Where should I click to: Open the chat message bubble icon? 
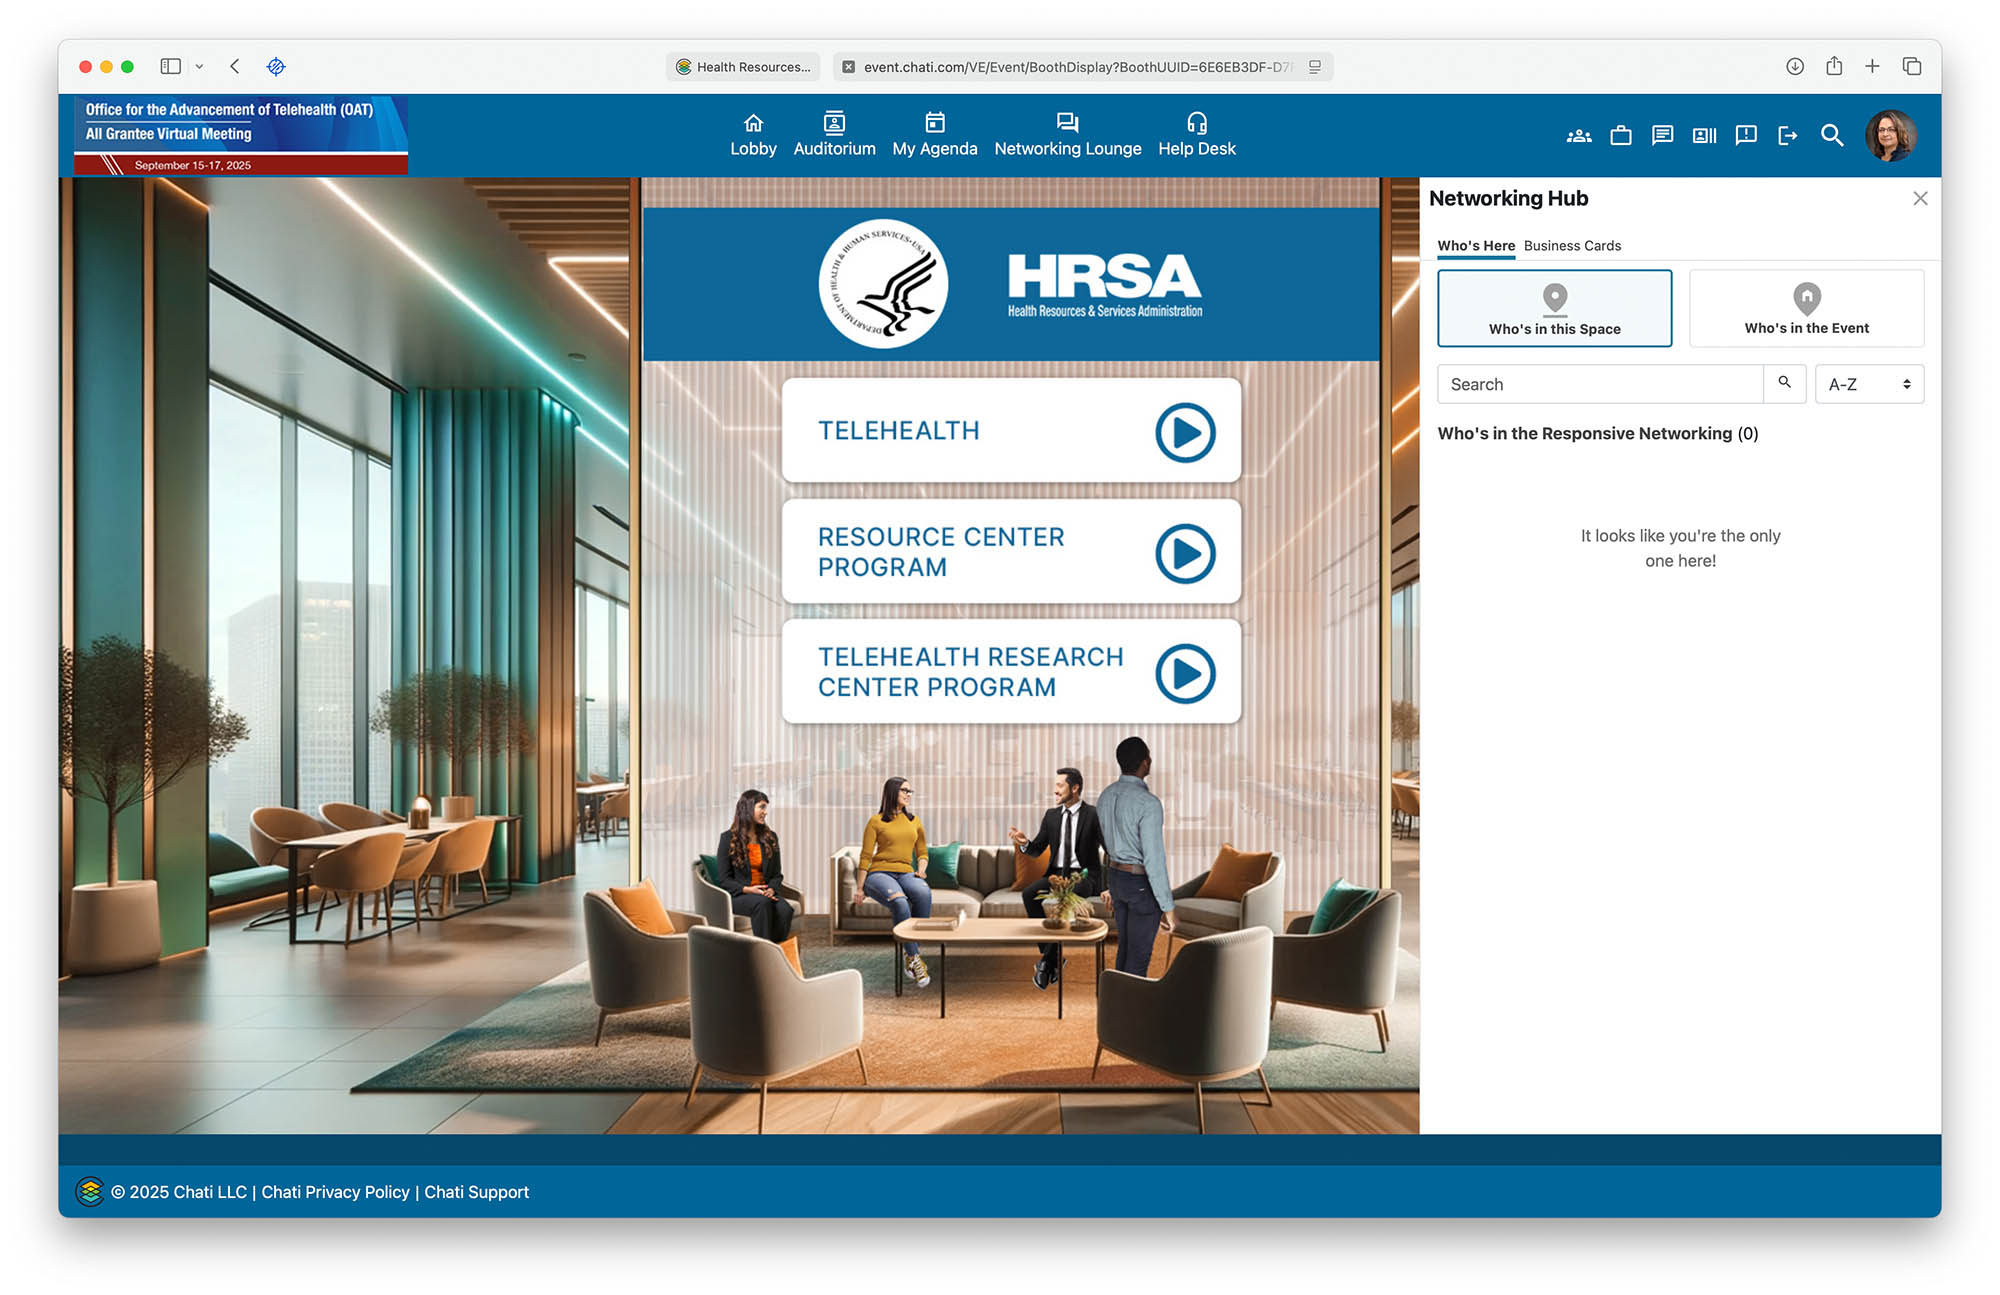click(x=1662, y=136)
